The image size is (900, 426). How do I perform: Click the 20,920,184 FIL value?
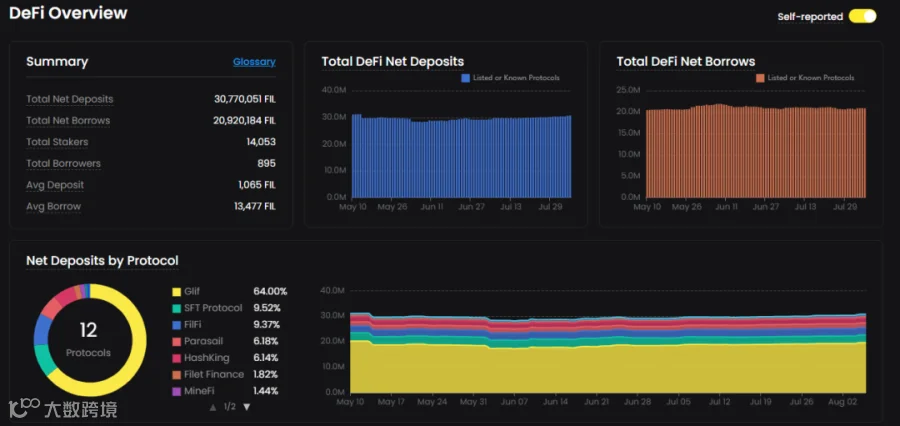[x=245, y=121]
